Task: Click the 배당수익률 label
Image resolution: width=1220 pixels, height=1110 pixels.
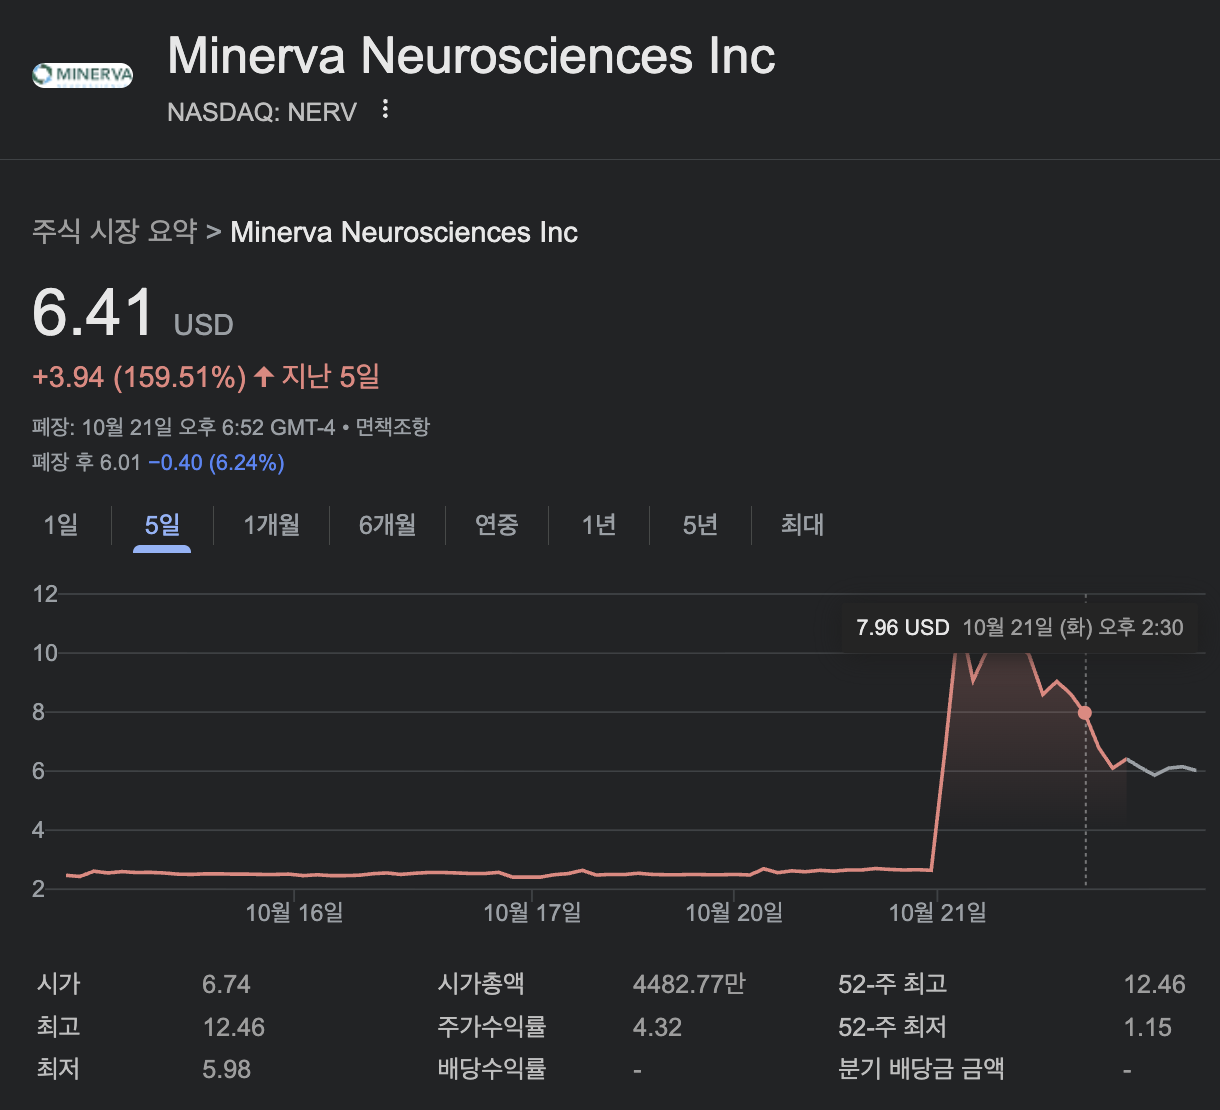Action: point(492,1070)
